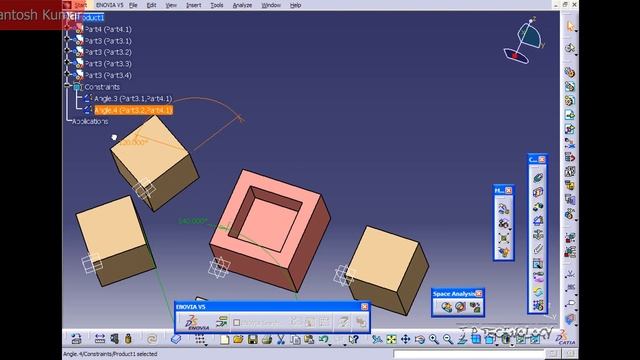The height and width of the screenshot is (360, 640).
Task: Click the 120.000° angle dimension label
Action: coord(134,142)
